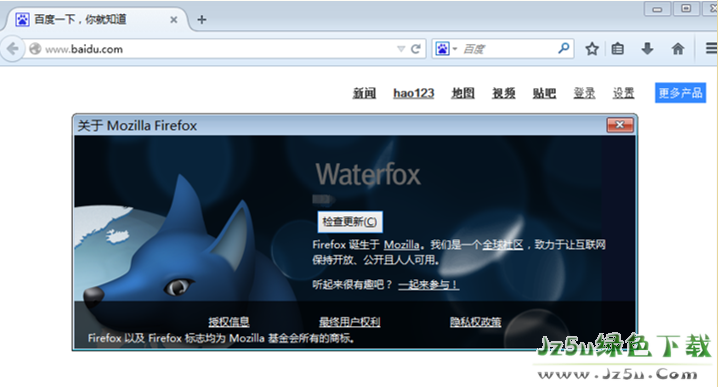
Task: Click the search magnifier icon
Action: [564, 48]
